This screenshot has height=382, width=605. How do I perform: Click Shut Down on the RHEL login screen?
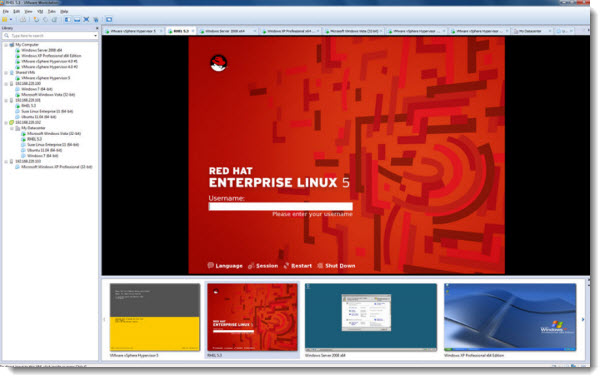click(336, 266)
